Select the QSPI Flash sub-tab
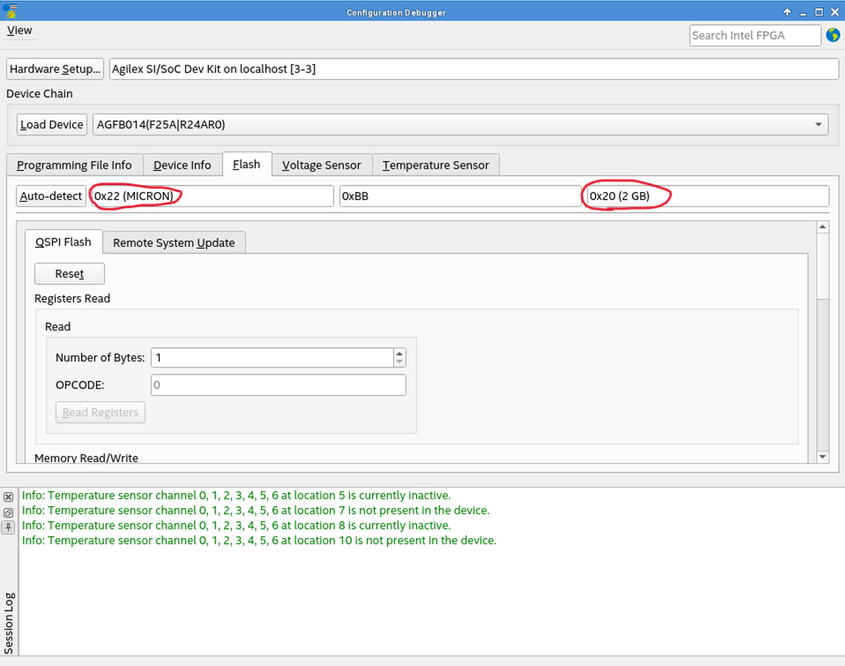Screen dimensions: 845x666 click(x=63, y=242)
